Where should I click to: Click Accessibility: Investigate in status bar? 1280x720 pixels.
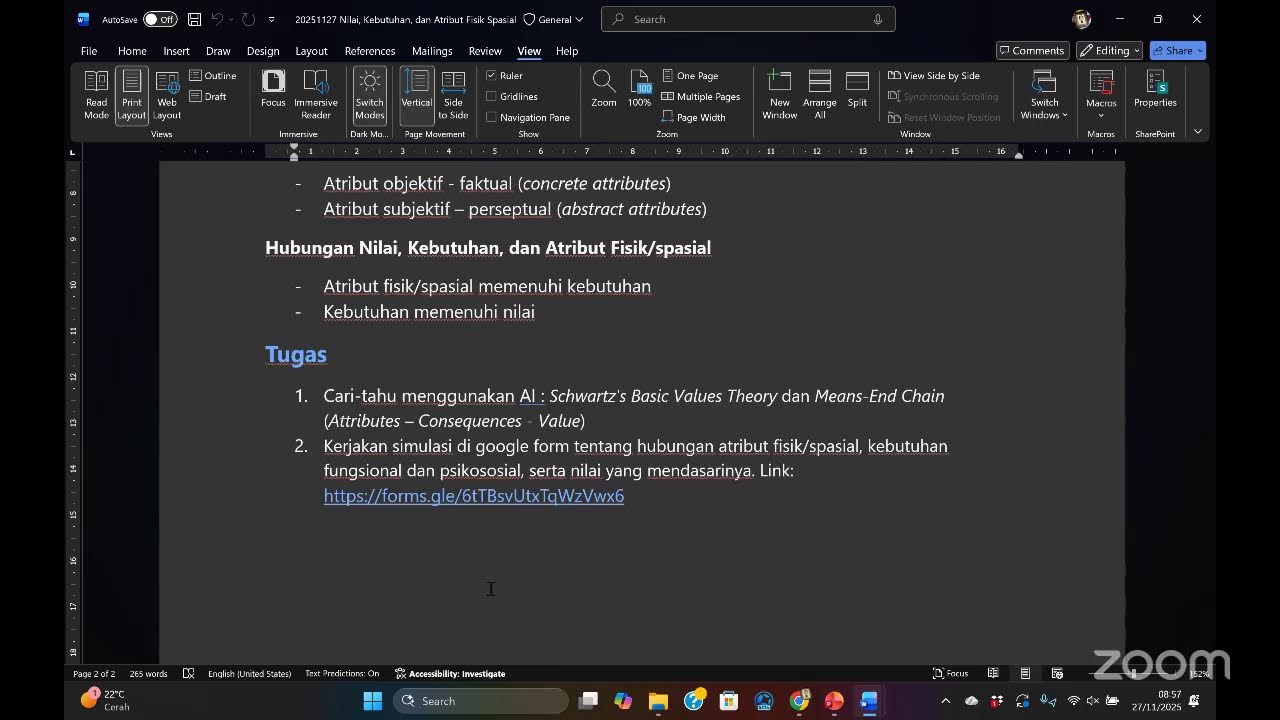(450, 674)
